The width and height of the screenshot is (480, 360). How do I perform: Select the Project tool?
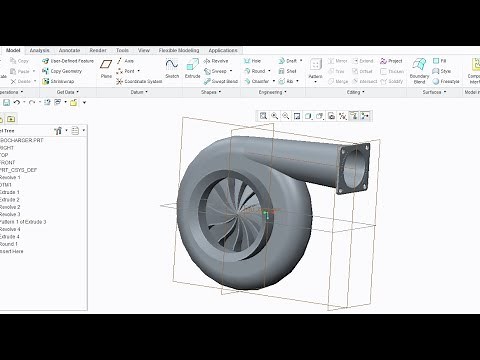[391, 61]
